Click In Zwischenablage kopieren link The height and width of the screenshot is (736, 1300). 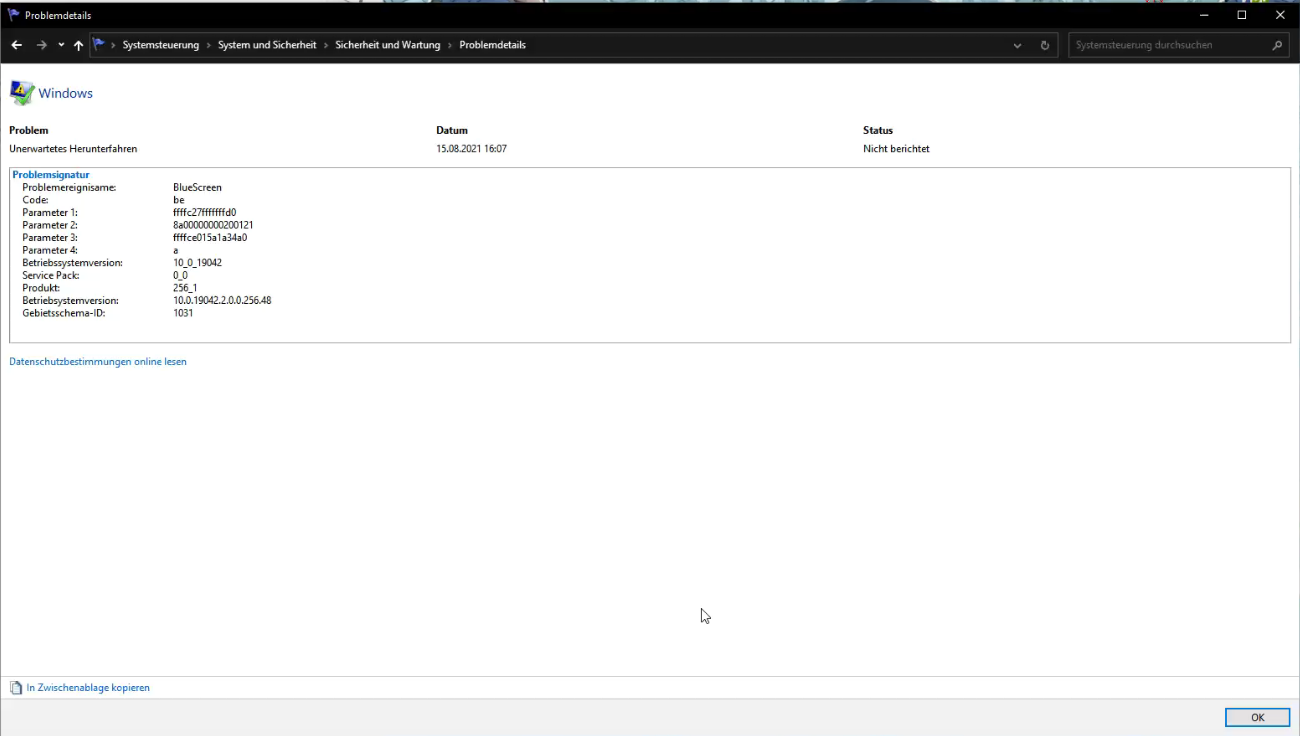point(88,688)
